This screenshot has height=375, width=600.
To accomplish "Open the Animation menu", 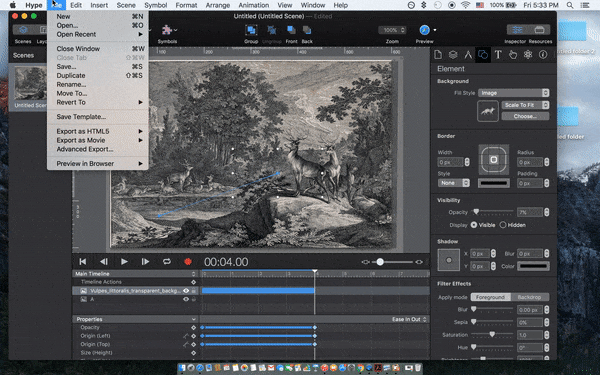I will [253, 5].
